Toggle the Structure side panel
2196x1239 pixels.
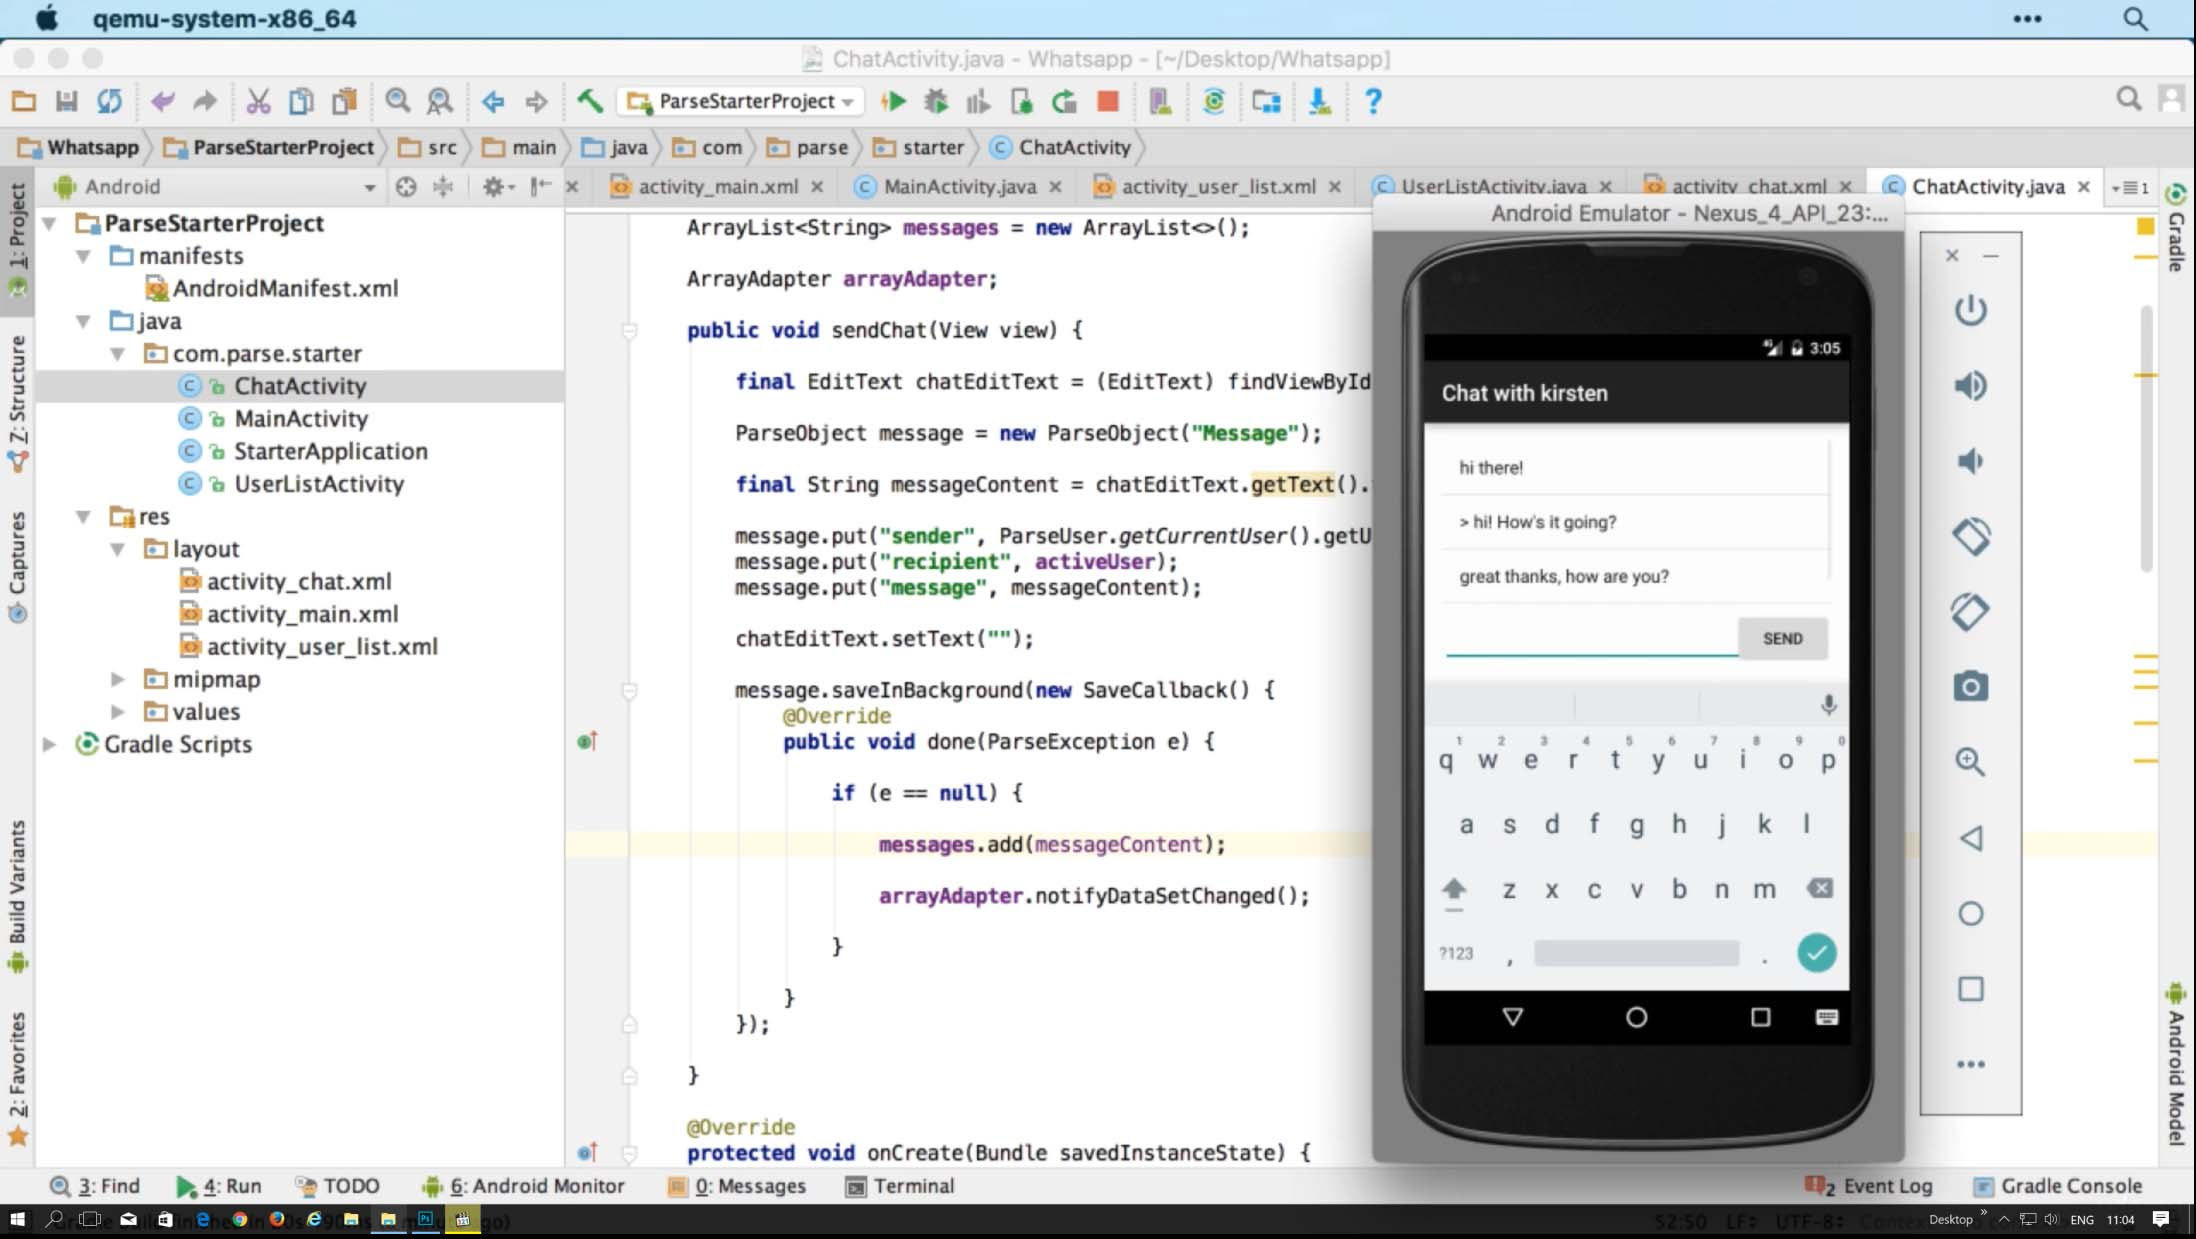coord(17,403)
